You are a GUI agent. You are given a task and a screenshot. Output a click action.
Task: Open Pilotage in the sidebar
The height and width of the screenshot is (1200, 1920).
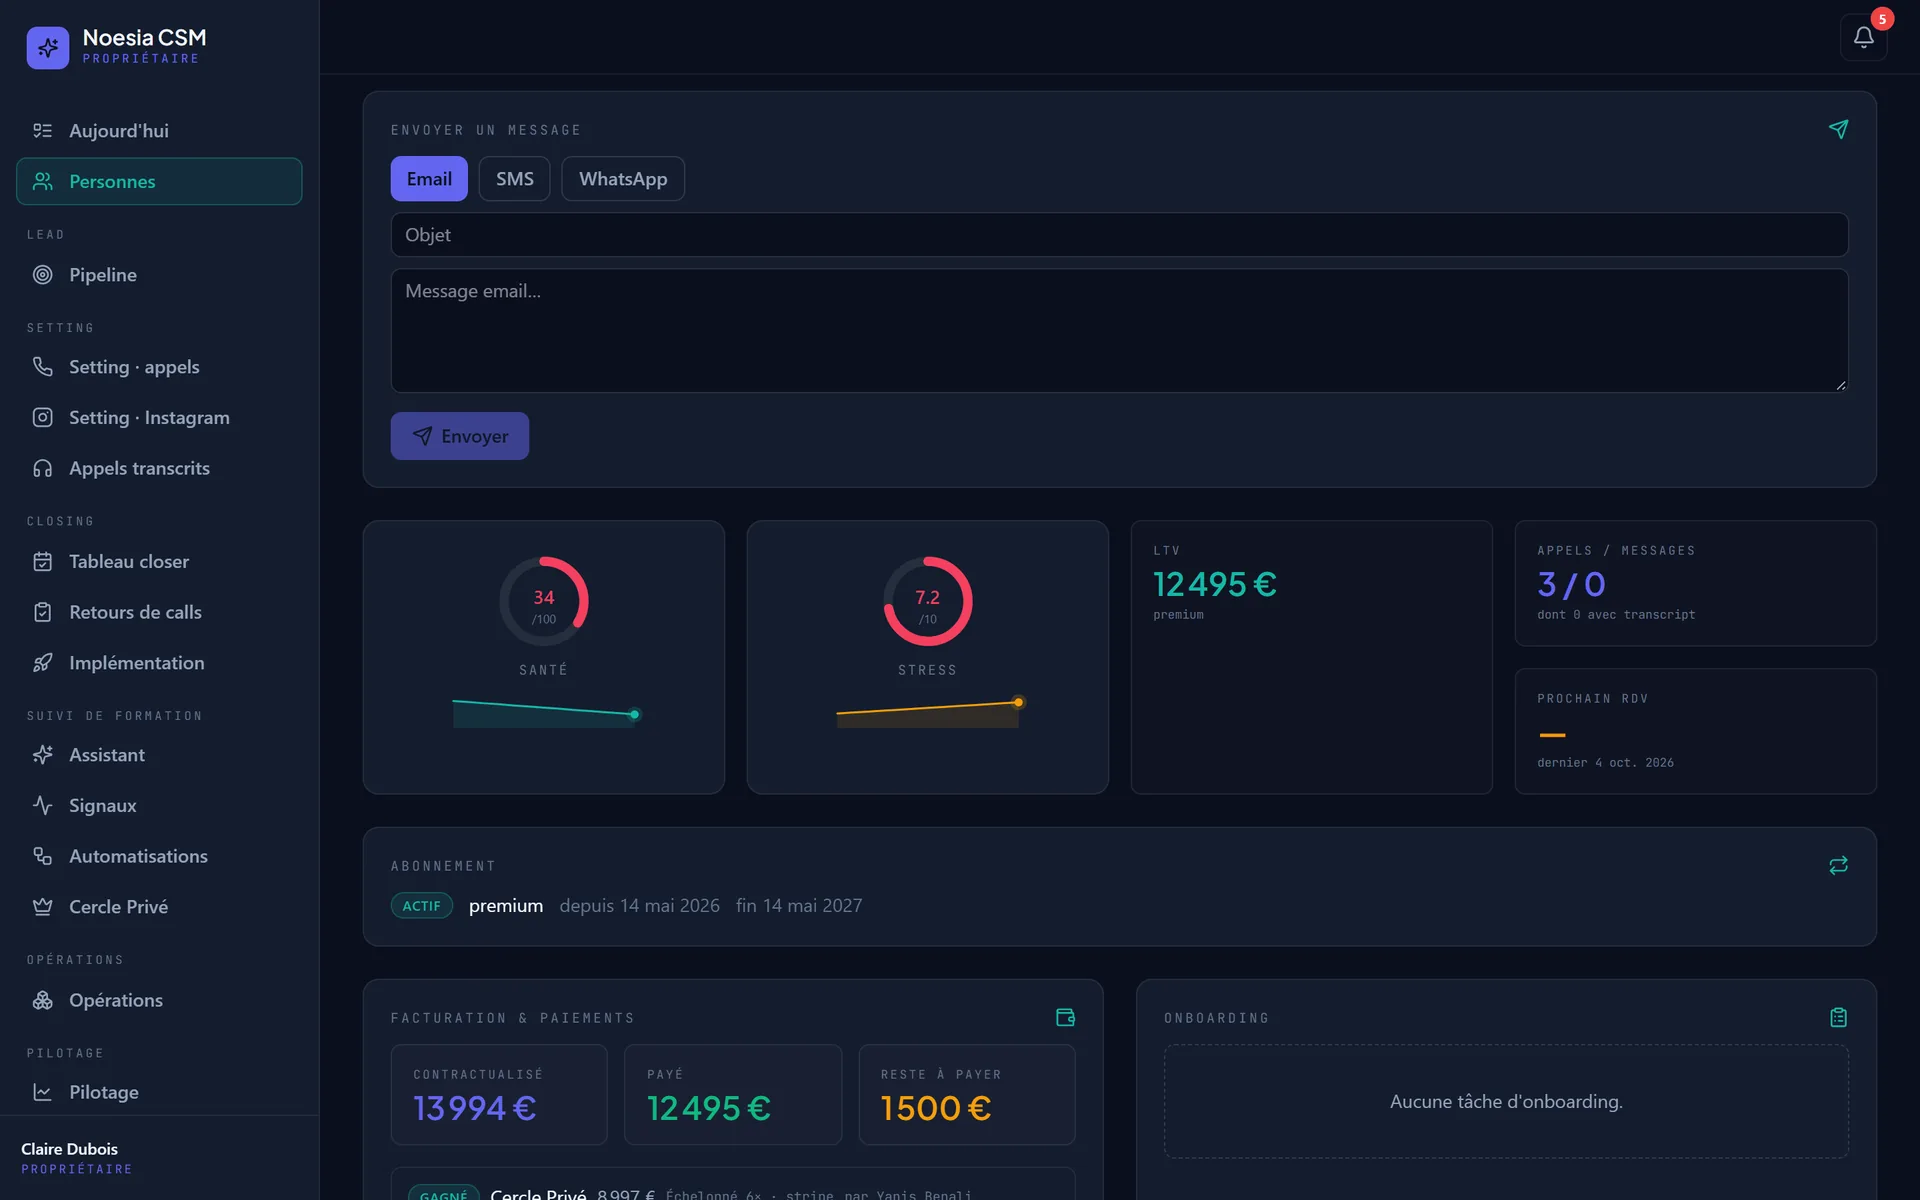(x=159, y=1092)
